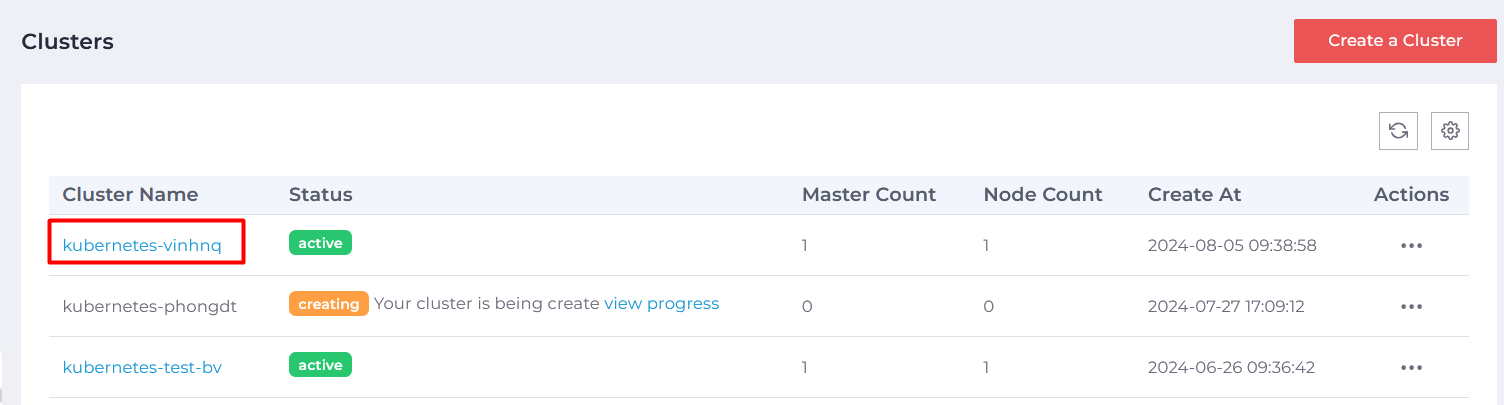Click the Master Count column header

869,194
